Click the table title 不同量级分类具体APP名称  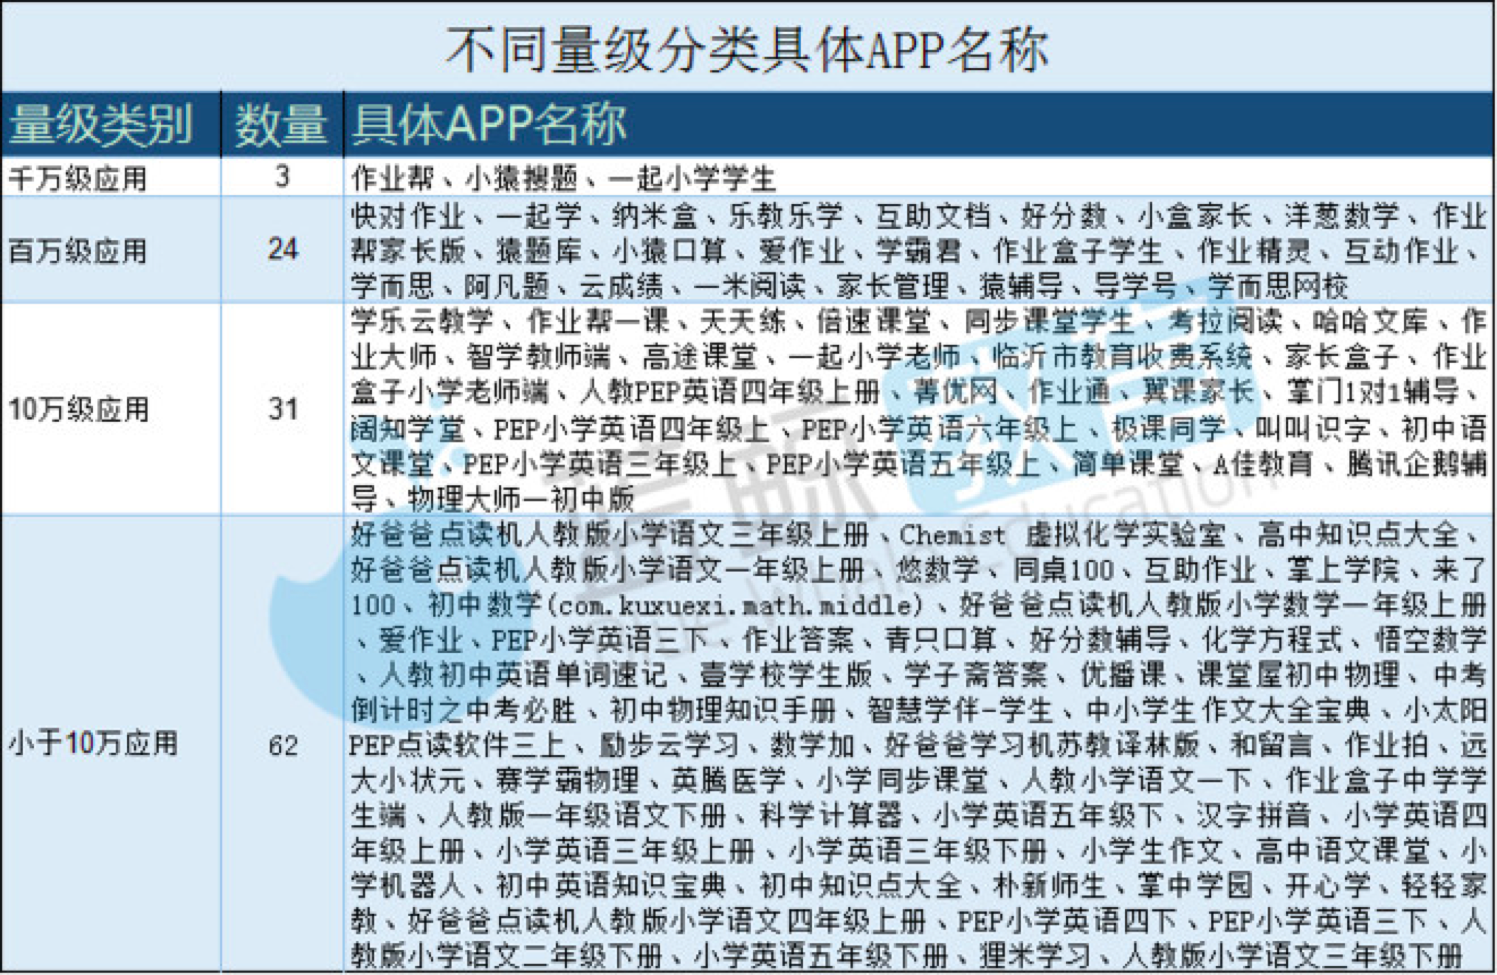747,48
